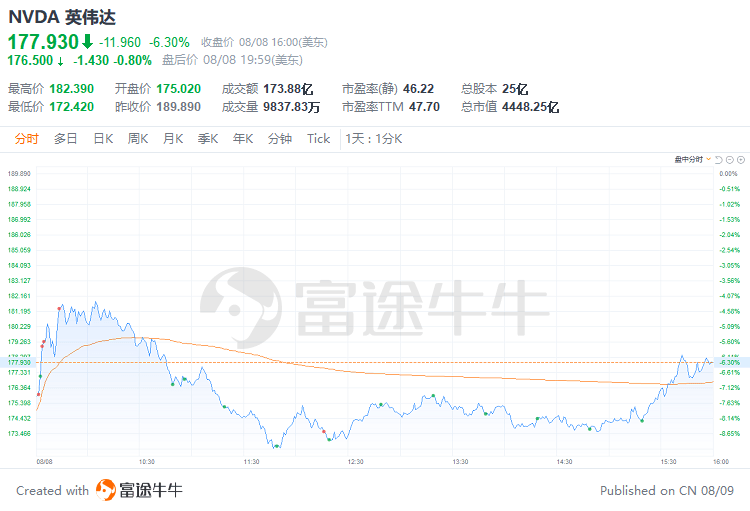The image size is (750, 511).
Task: Click the 盘后价 08/08 19:59(美东) timestamp
Action: point(232,60)
